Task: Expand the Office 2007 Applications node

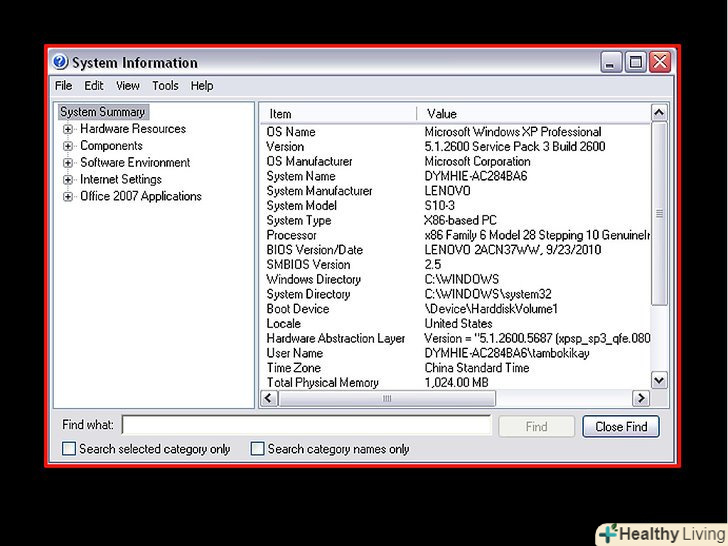Action: (68, 197)
